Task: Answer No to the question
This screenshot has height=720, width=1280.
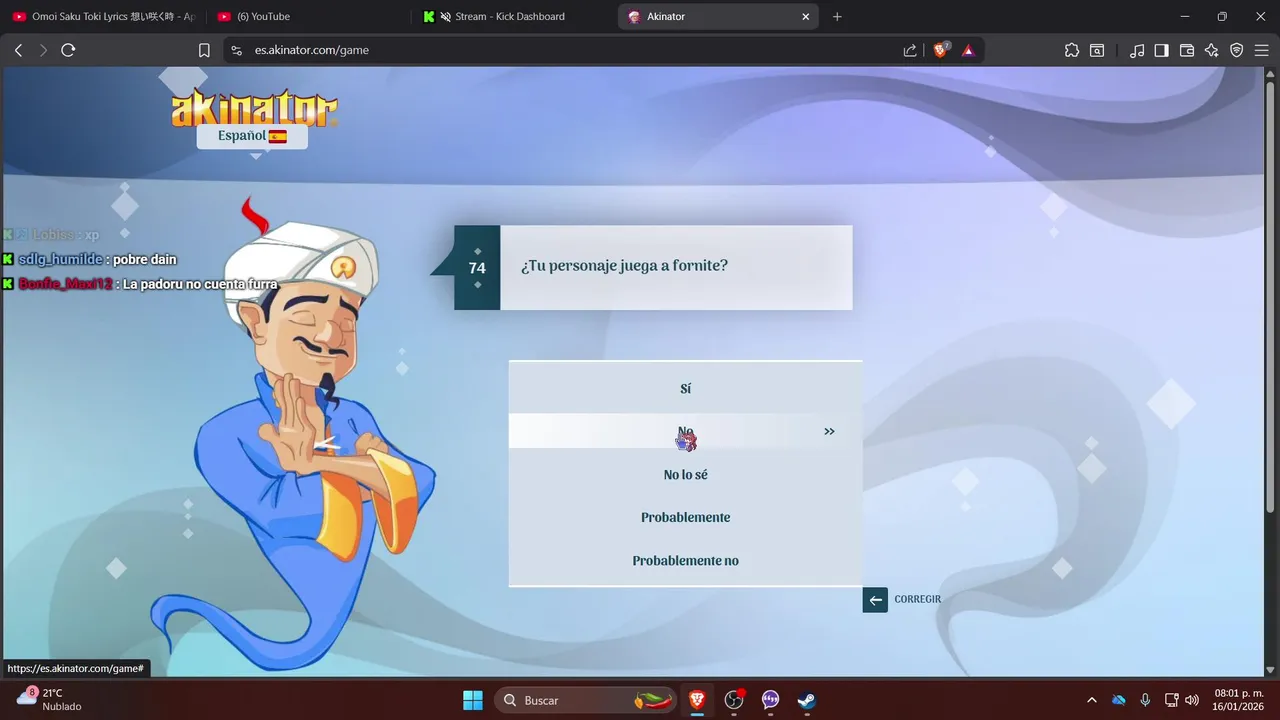Action: pyautogui.click(x=685, y=431)
